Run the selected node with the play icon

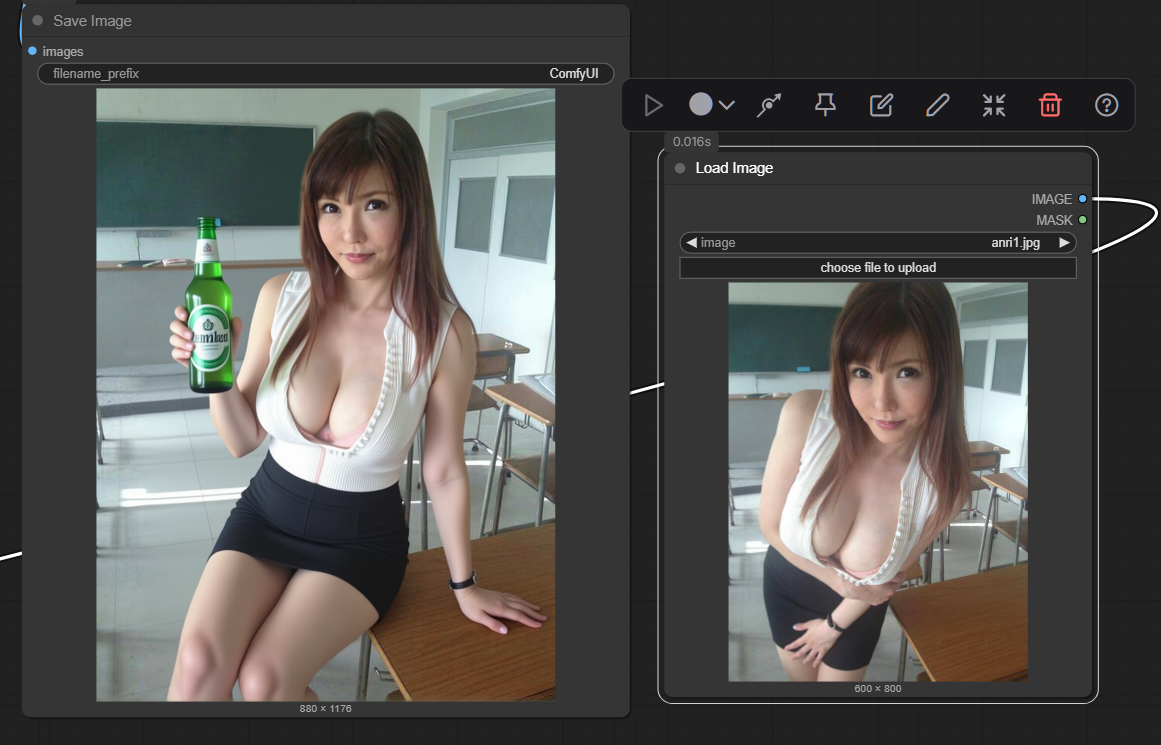click(x=652, y=105)
